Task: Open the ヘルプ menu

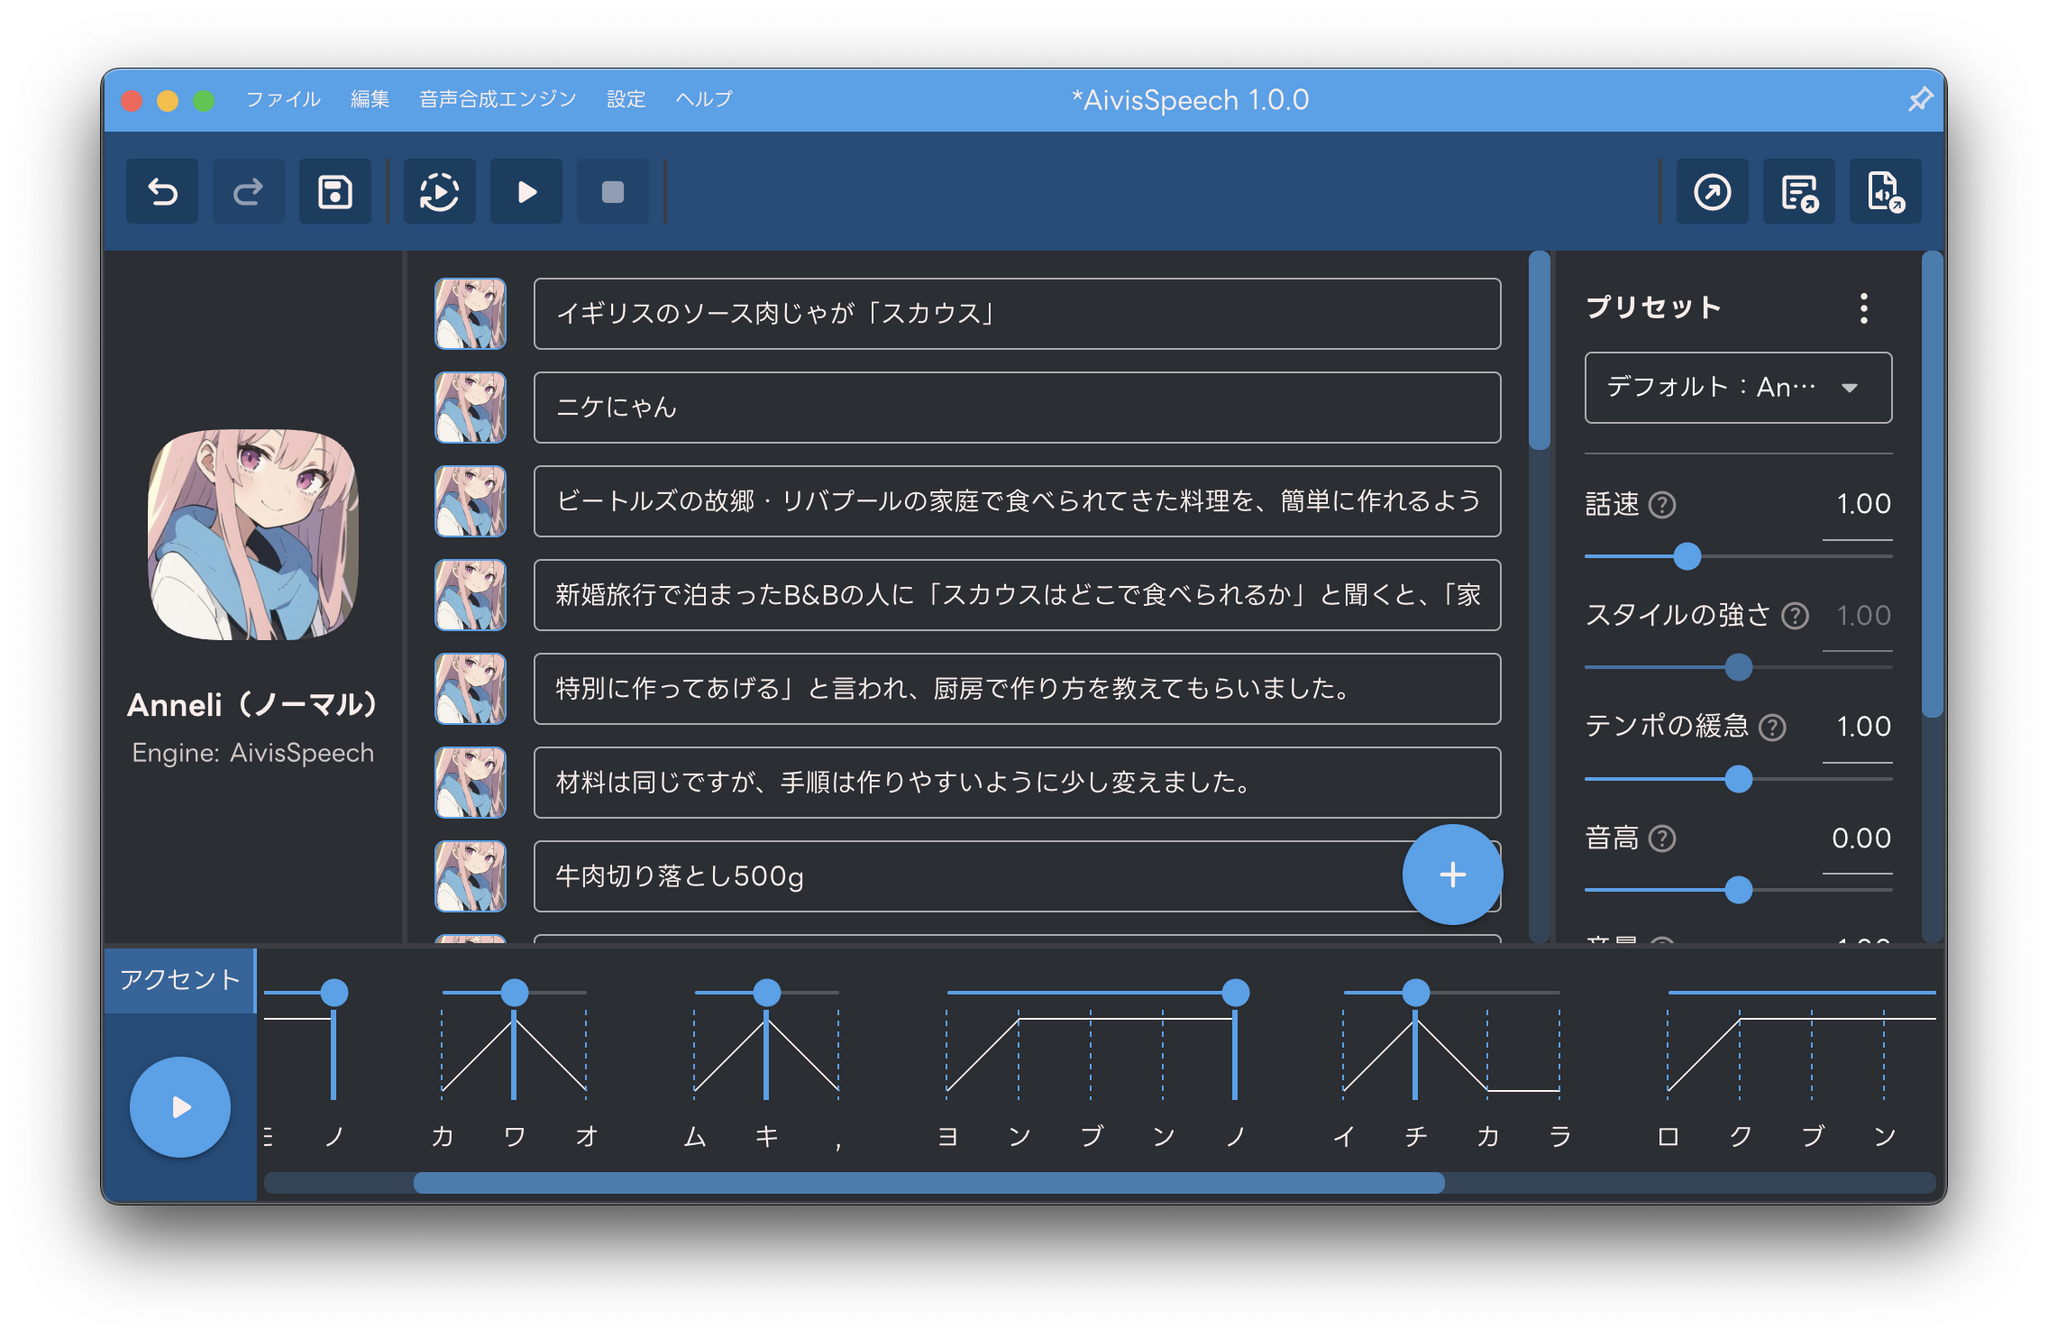Action: tap(704, 99)
